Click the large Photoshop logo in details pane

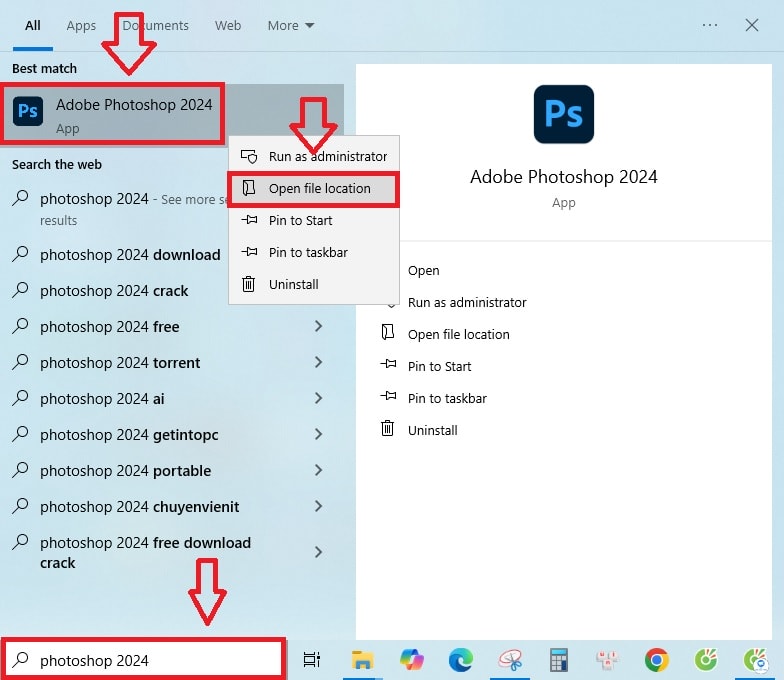(564, 114)
